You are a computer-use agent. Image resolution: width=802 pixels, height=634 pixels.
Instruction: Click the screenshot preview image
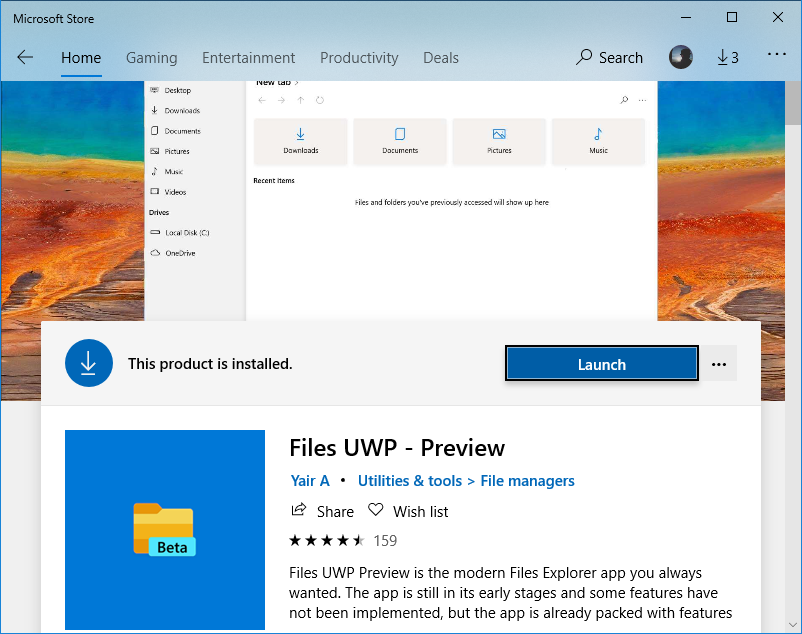[x=400, y=200]
